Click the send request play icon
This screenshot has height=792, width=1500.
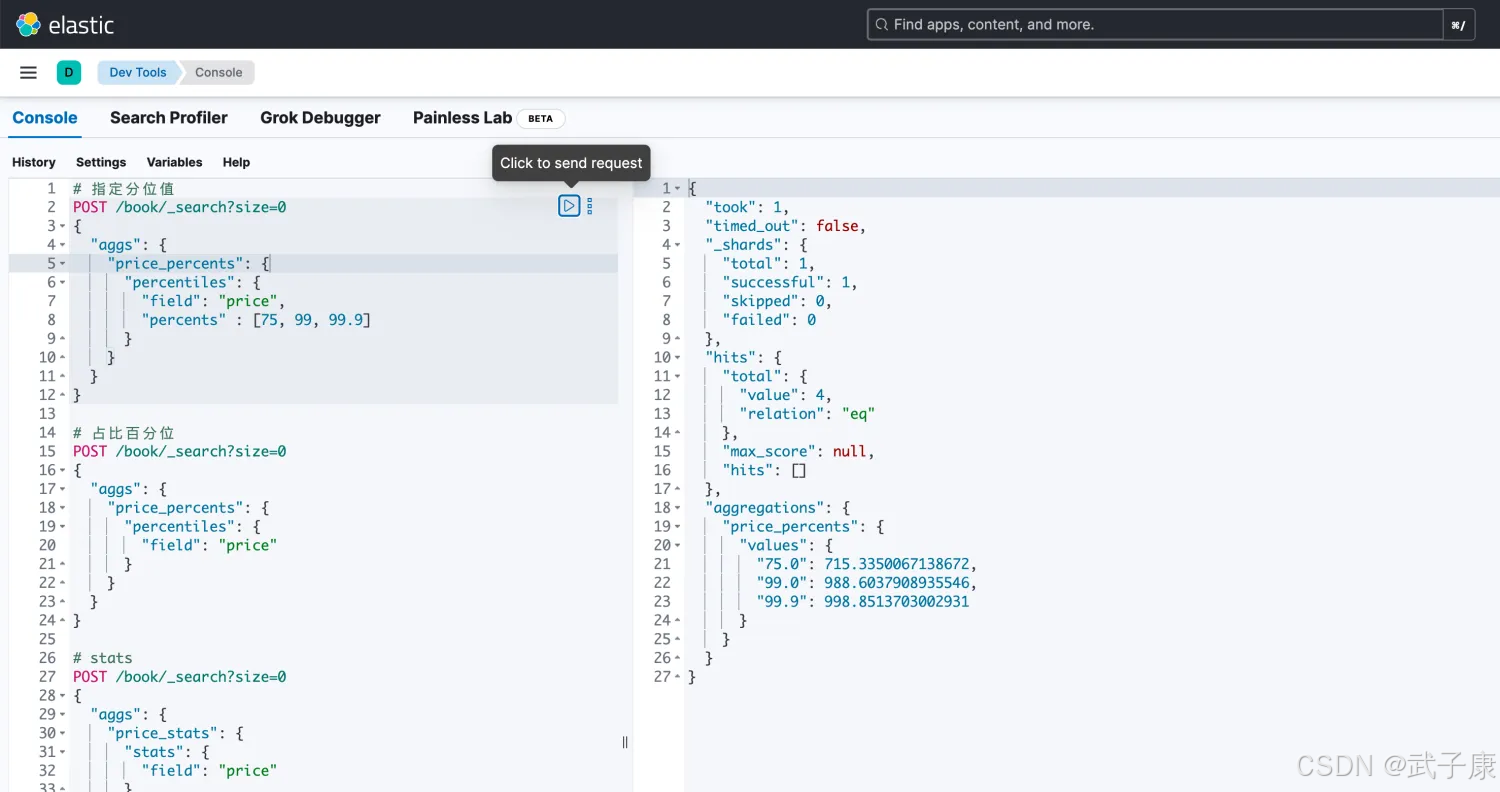click(x=569, y=206)
